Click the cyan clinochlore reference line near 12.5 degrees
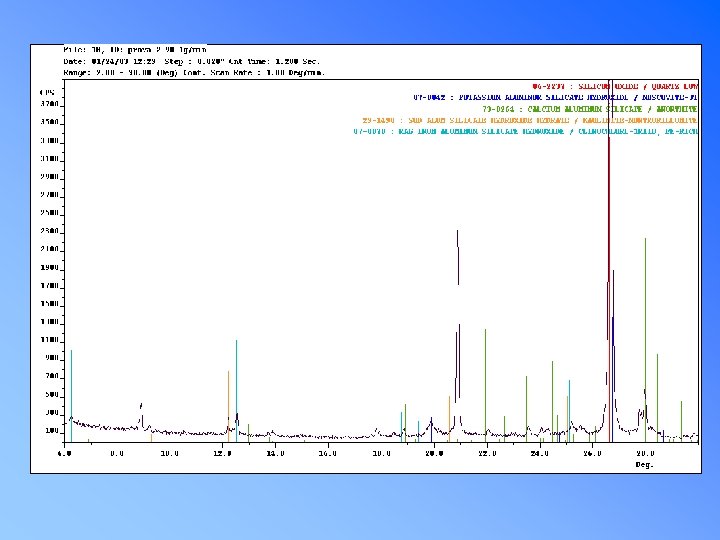This screenshot has height=540, width=720. click(236, 391)
